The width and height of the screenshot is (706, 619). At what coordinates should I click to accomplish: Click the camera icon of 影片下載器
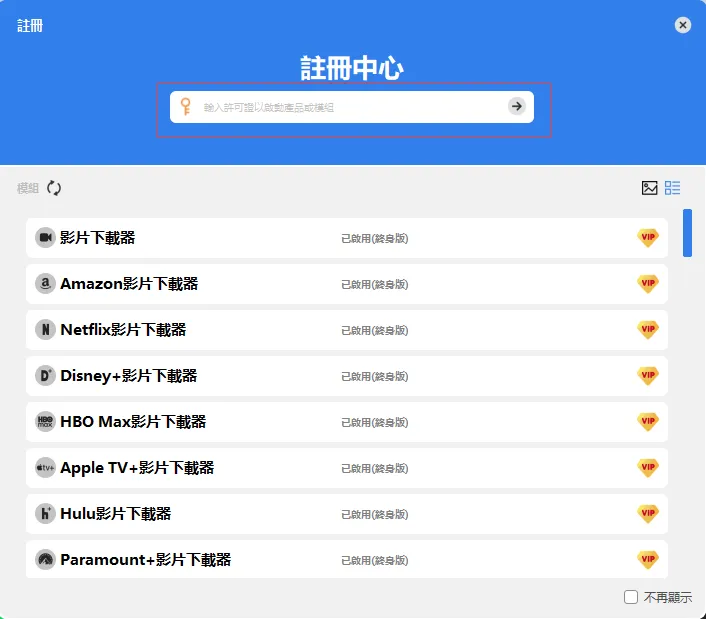[45, 238]
